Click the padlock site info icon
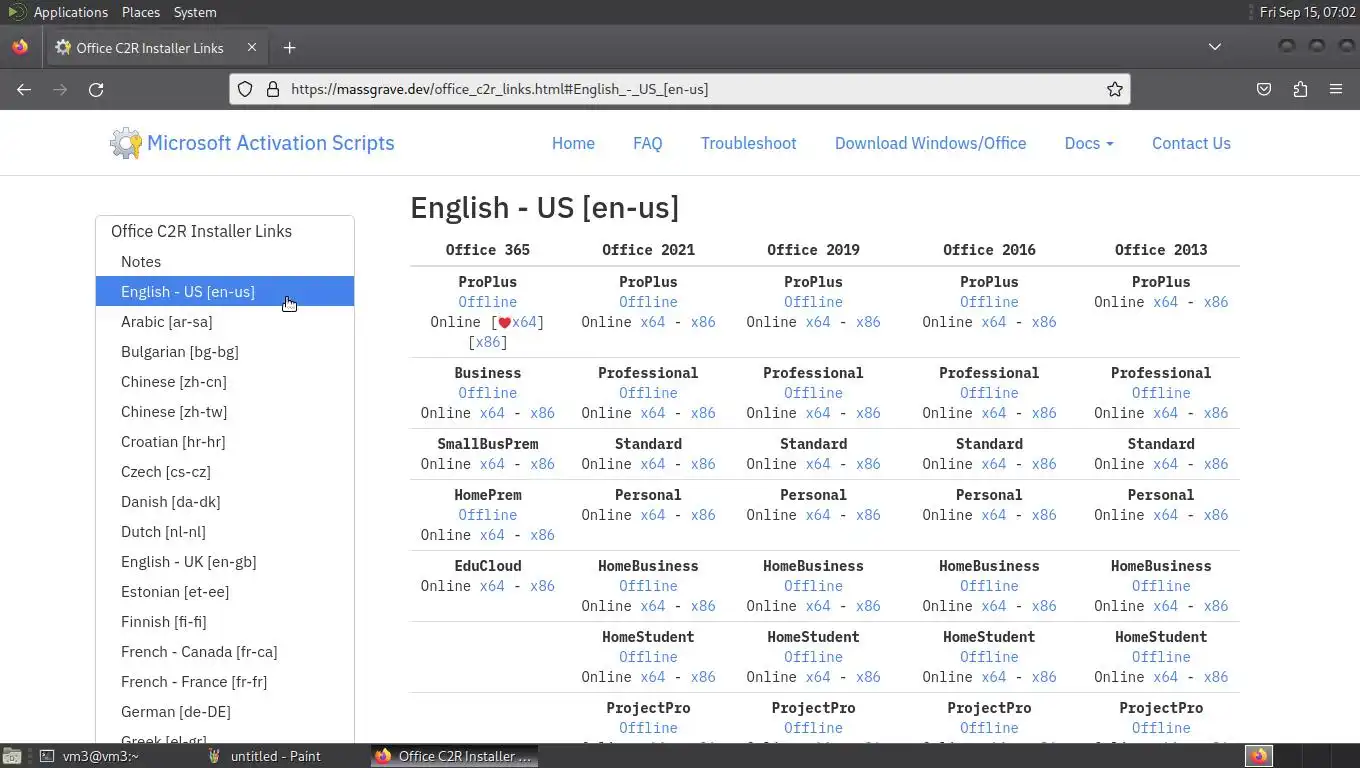 click(272, 89)
